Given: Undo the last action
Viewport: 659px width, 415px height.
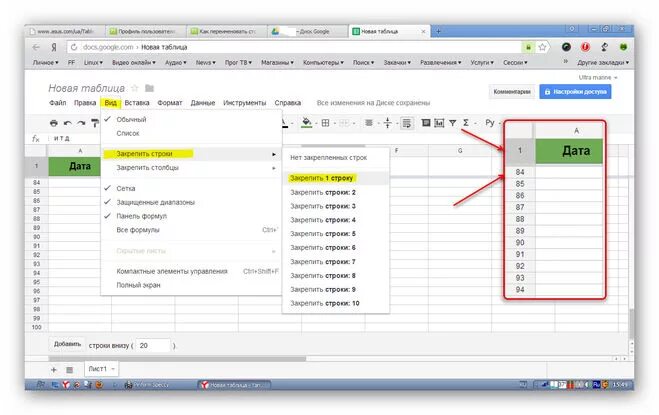Looking at the screenshot, I should click(67, 123).
